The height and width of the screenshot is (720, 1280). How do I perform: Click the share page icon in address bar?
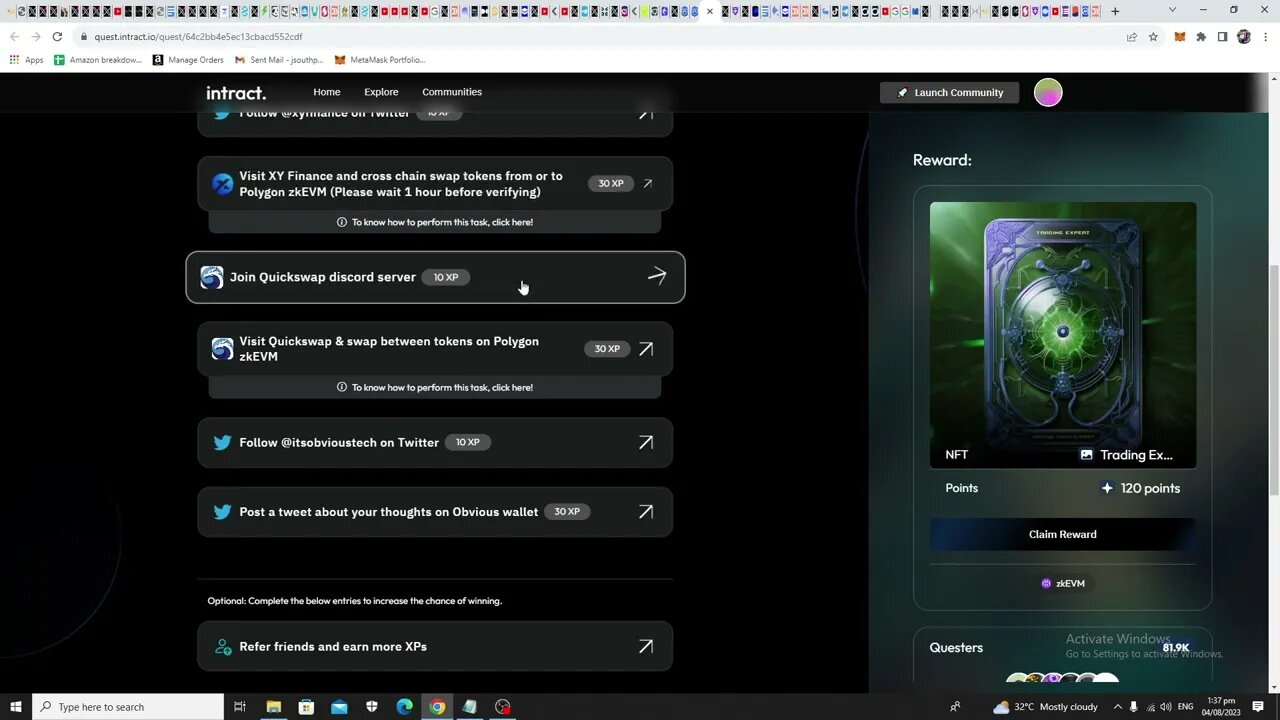point(1131,37)
